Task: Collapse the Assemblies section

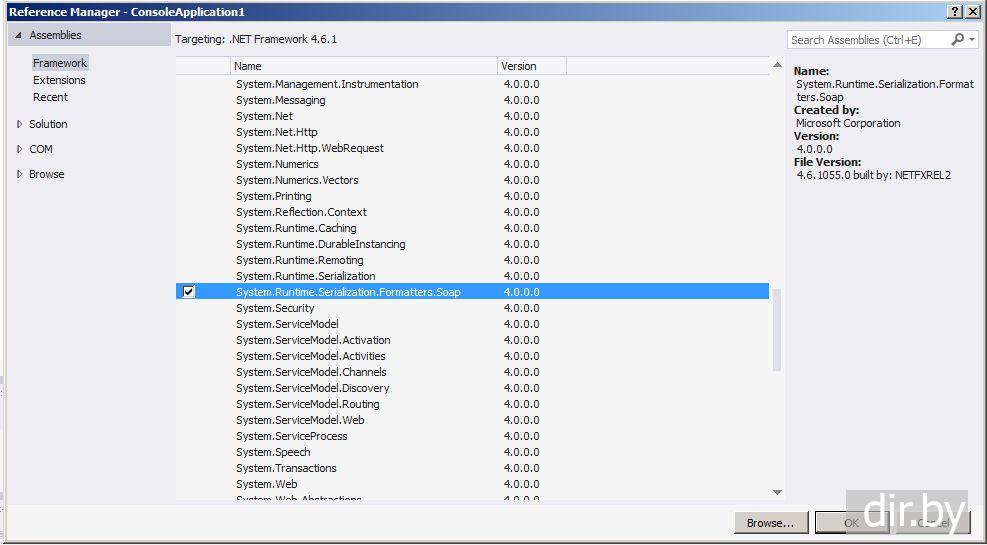Action: pos(18,35)
